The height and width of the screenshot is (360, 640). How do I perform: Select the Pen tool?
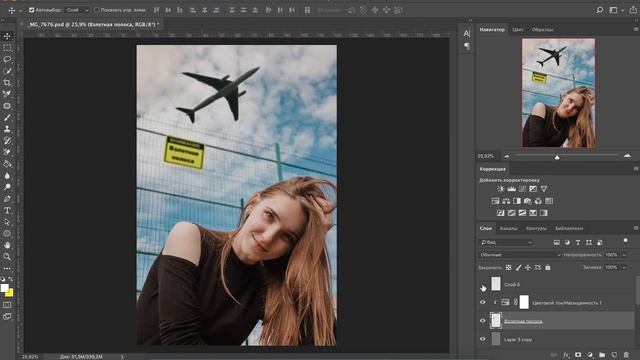[x=7, y=199]
